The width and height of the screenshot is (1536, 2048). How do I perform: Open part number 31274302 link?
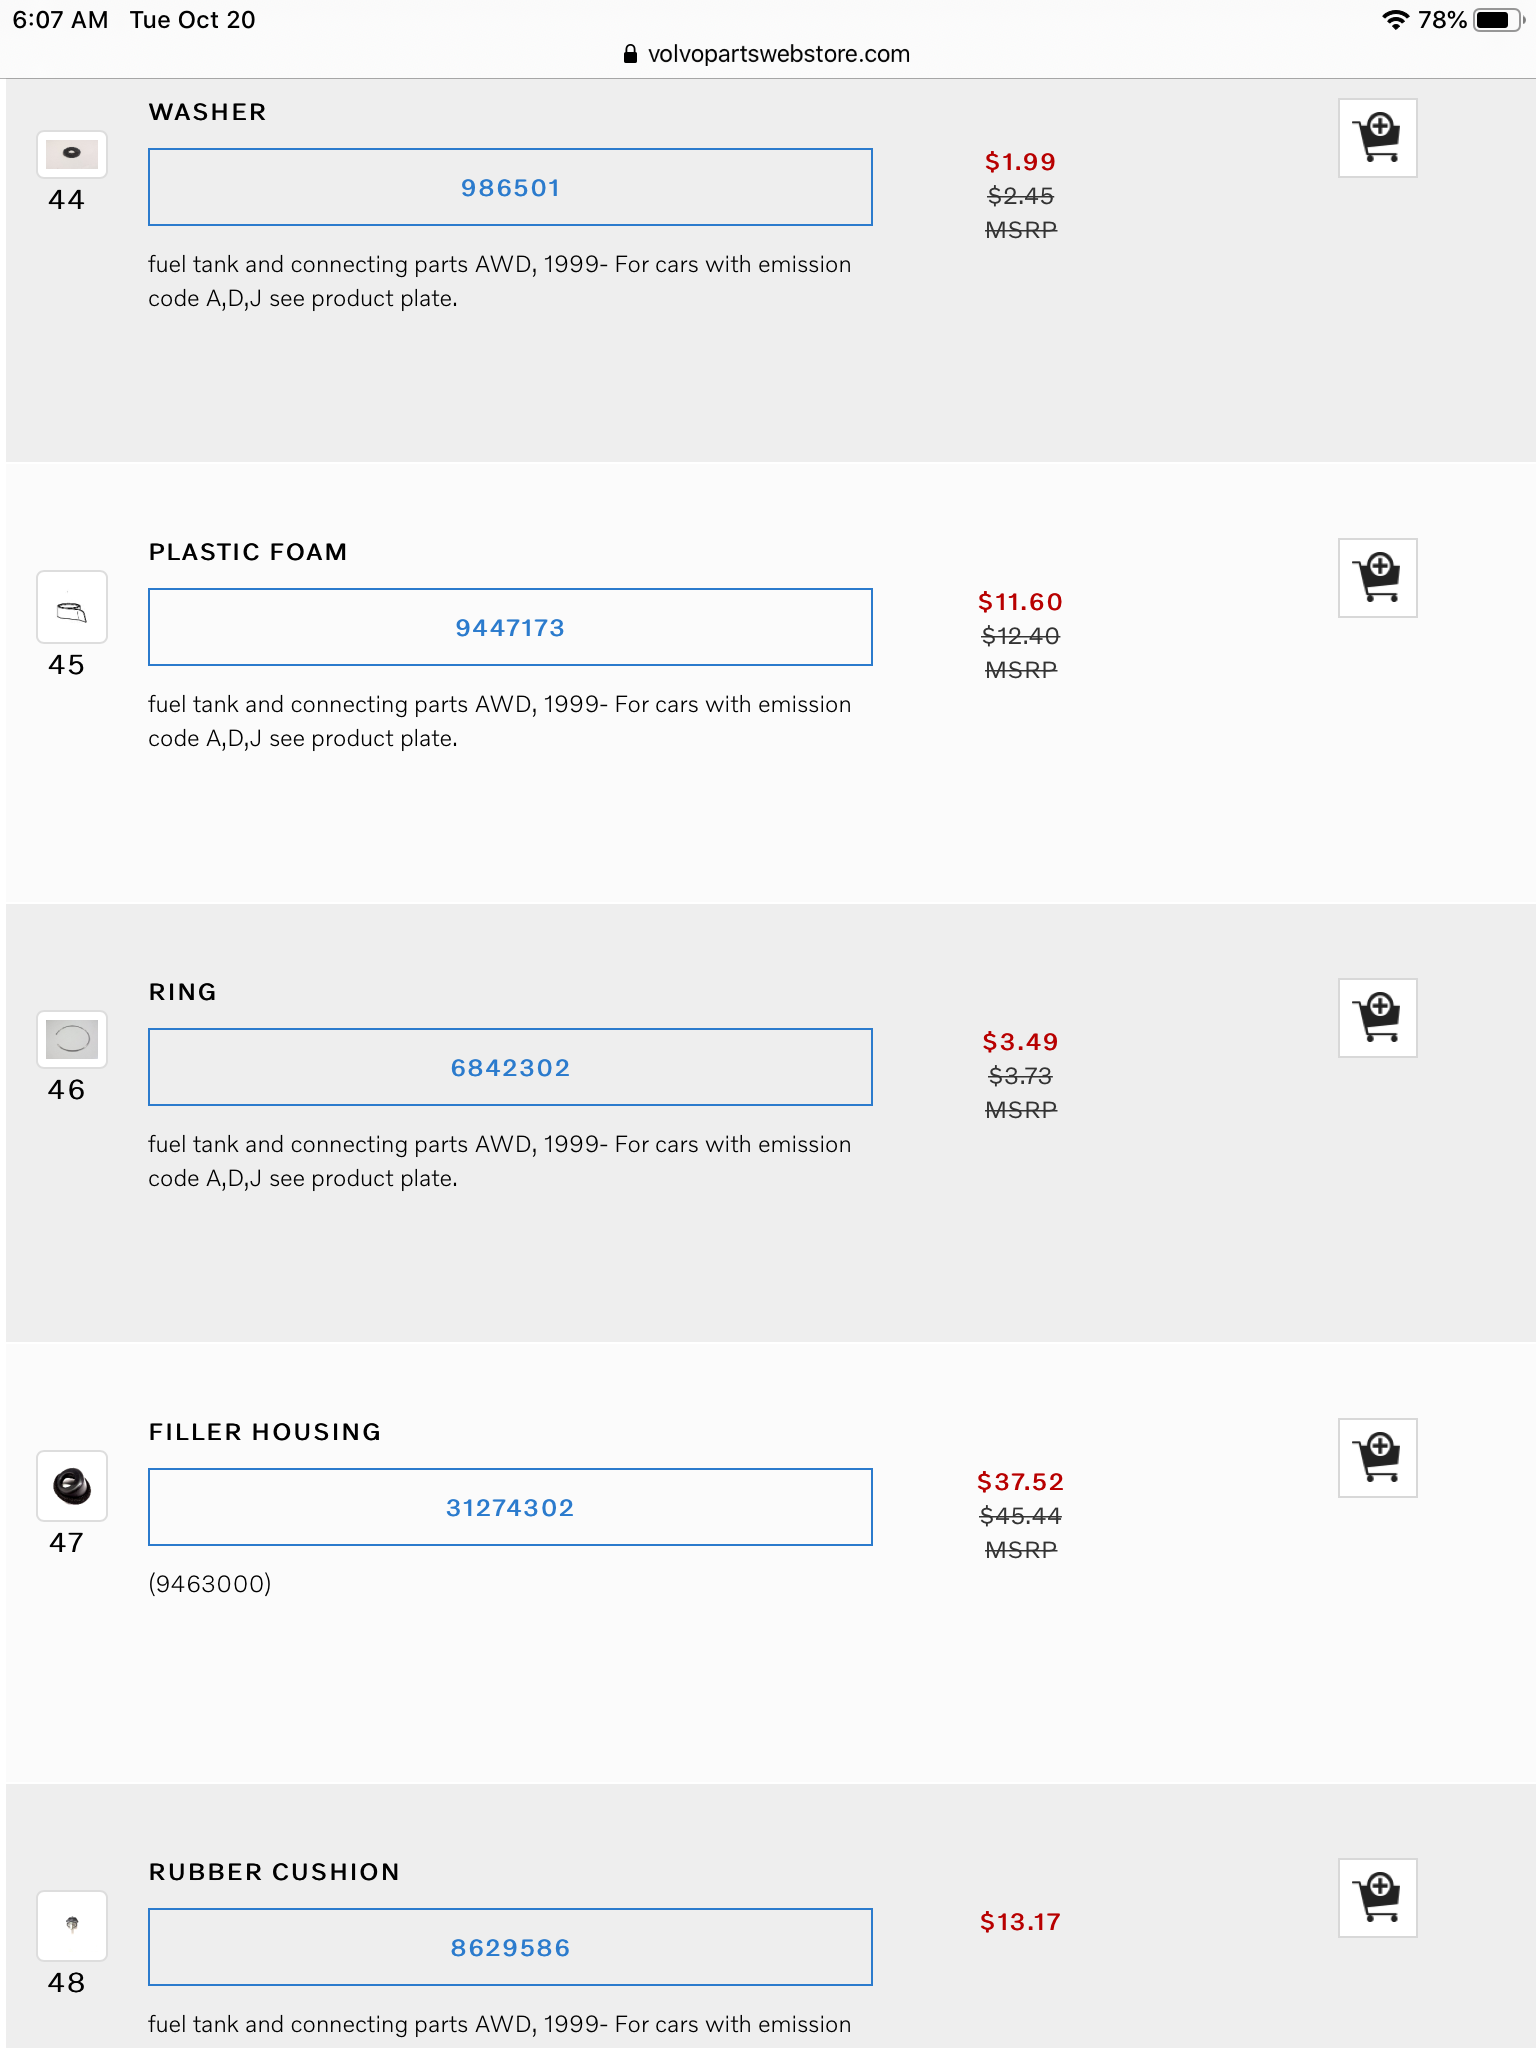[510, 1508]
